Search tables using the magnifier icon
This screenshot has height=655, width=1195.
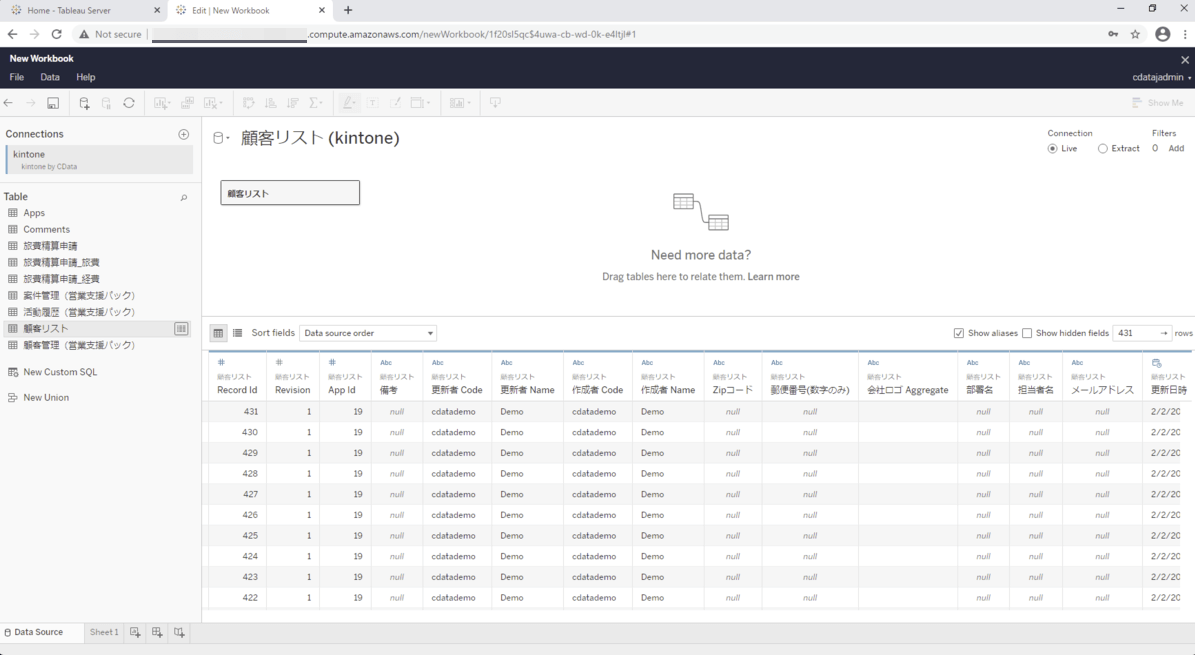[x=183, y=198]
